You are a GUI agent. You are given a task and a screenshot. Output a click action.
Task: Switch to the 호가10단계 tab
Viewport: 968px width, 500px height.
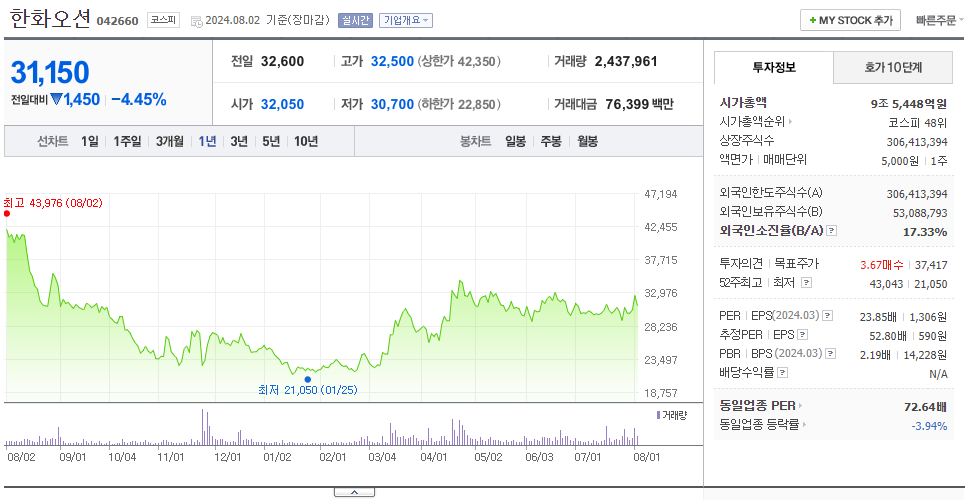(893, 67)
